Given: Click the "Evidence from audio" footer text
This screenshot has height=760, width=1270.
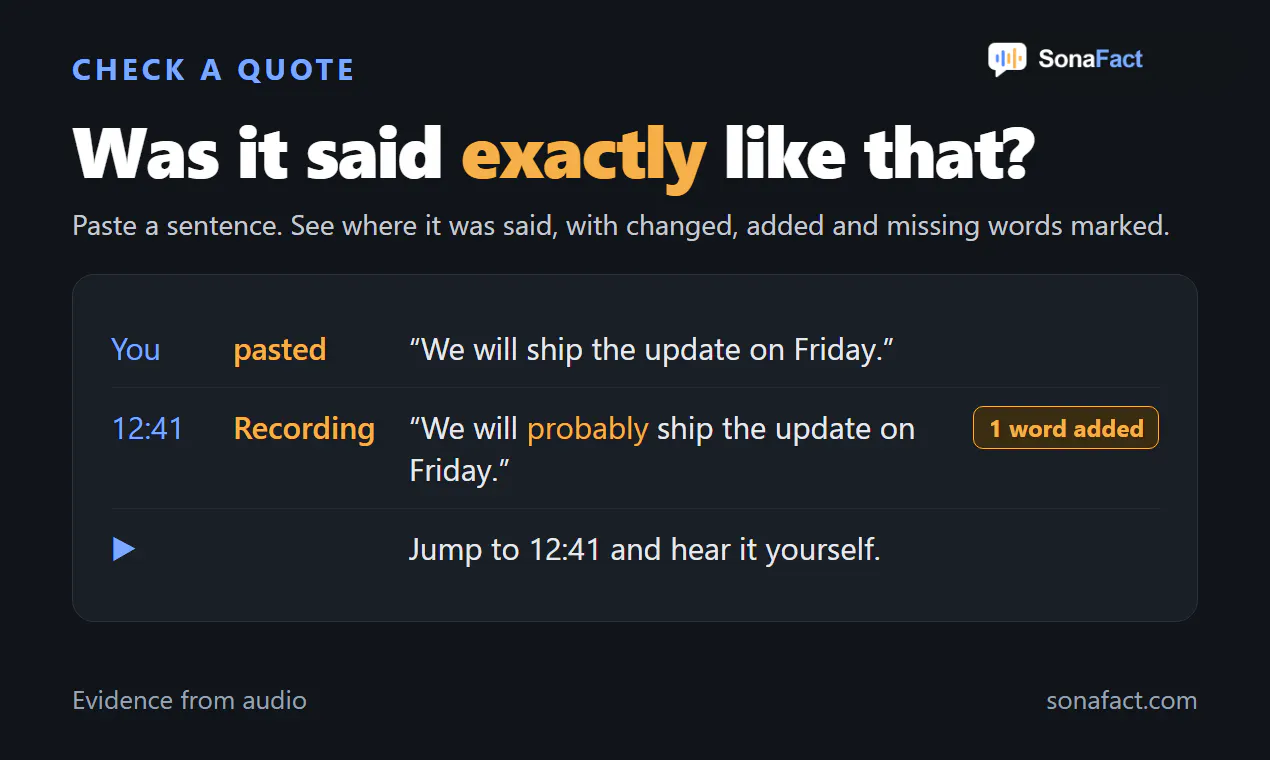Looking at the screenshot, I should (x=190, y=700).
